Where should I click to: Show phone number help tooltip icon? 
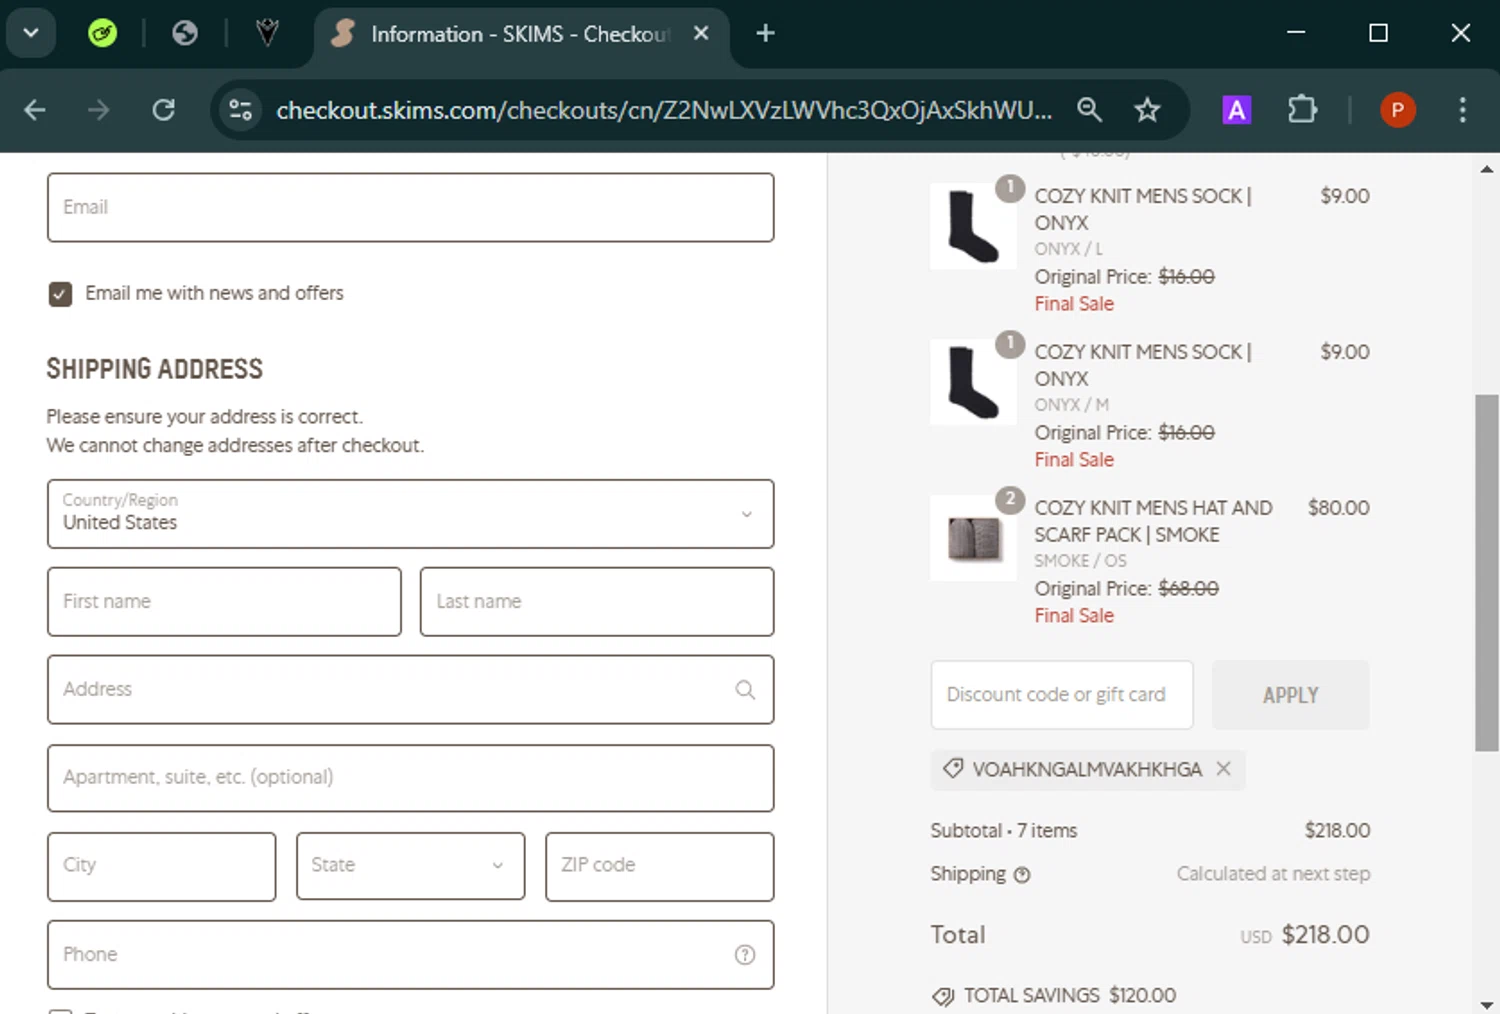pos(745,955)
